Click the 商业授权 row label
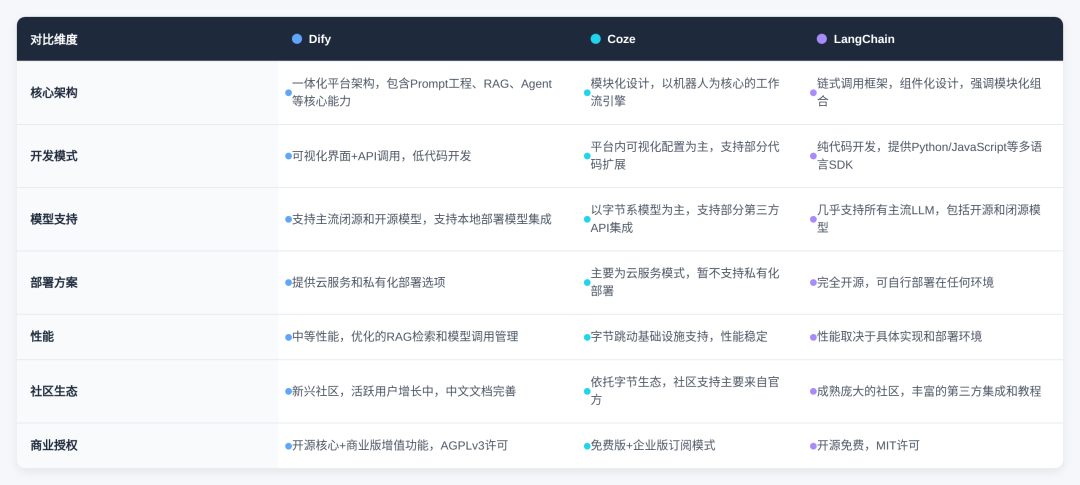Screen dimensions: 1080x485 click(x=54, y=446)
